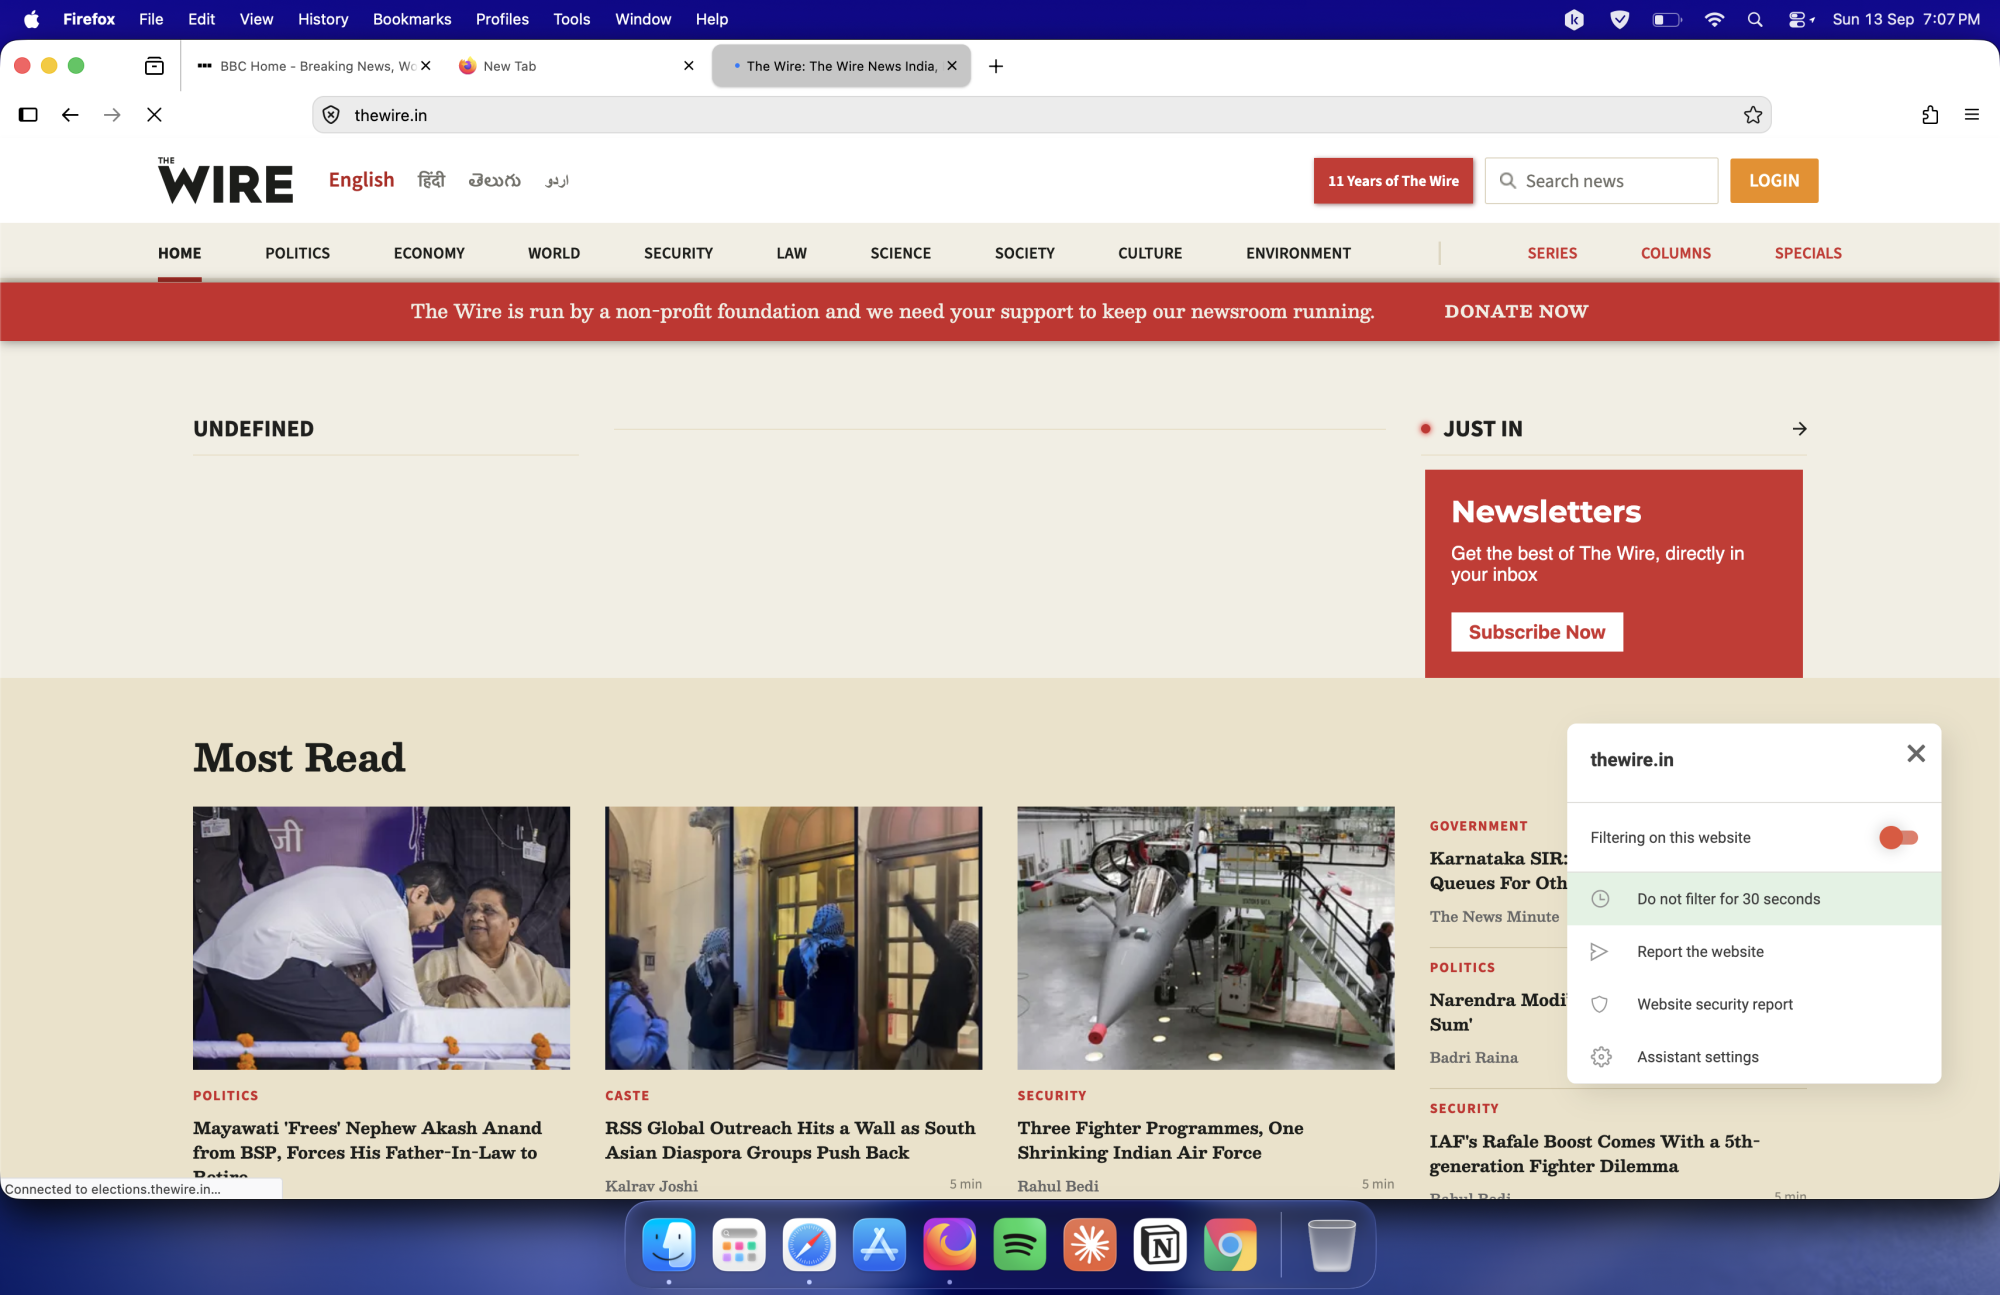Open the SPECIALS section
Viewport: 2000px width, 1295px height.
[1808, 253]
